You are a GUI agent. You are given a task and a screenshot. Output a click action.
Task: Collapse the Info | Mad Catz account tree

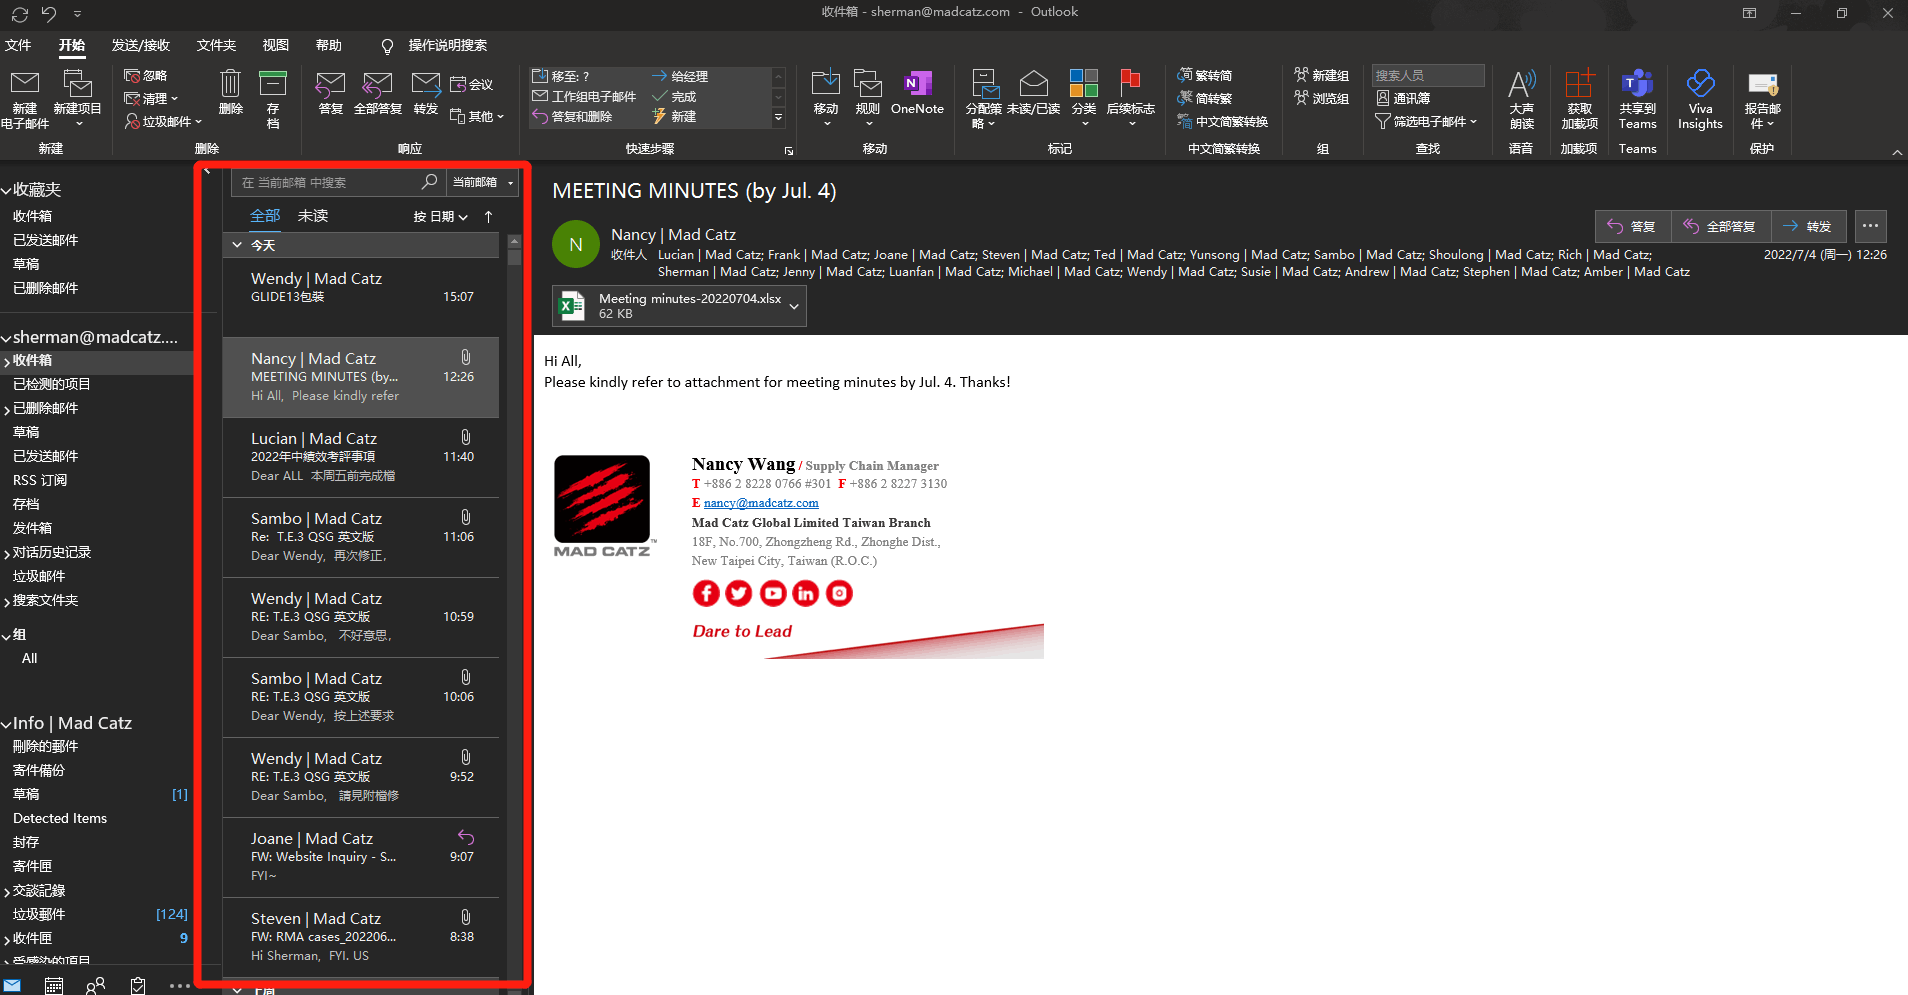(6, 724)
